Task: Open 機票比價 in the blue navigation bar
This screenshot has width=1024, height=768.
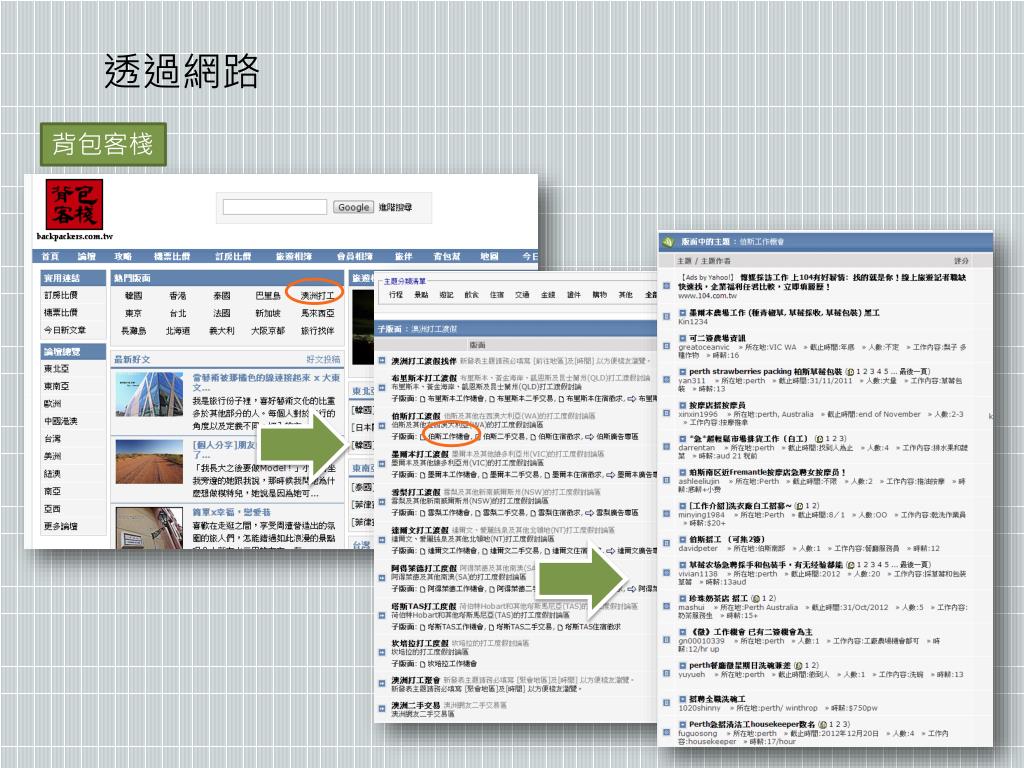Action: tap(172, 256)
